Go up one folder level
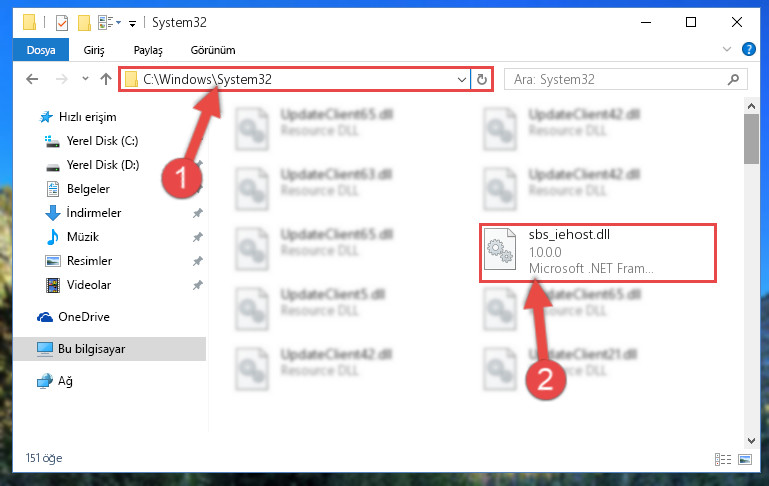 click(105, 79)
